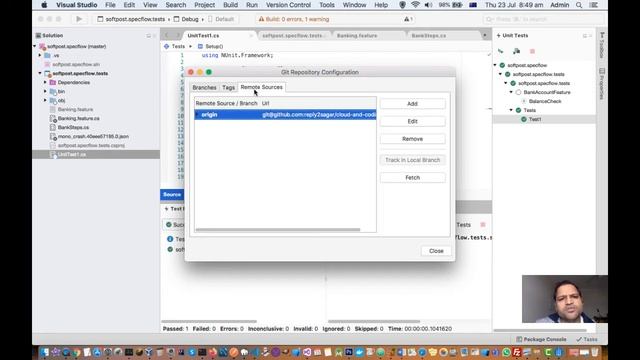Collapse the softpost.specflow solution node
This screenshot has width=640, height=360.
[x=35, y=47]
